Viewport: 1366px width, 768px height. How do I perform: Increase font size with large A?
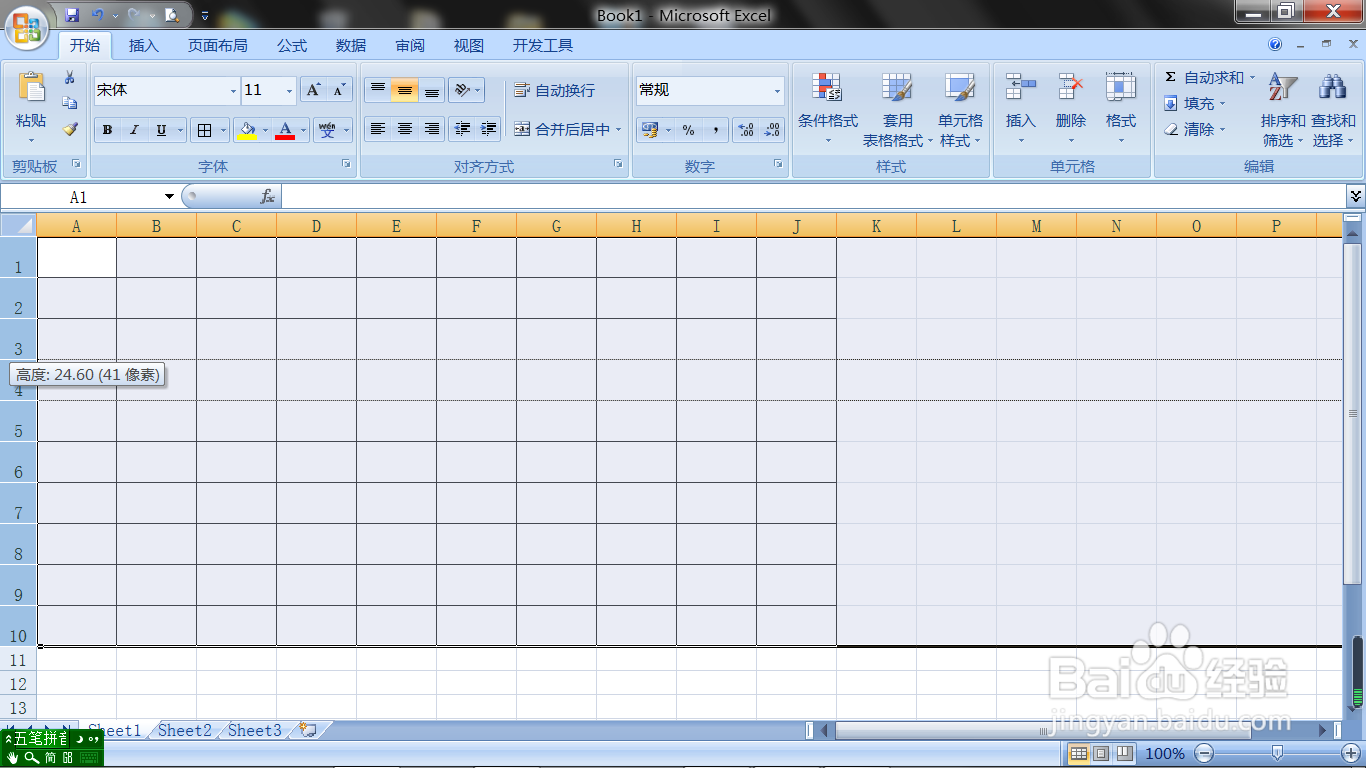pyautogui.click(x=313, y=90)
